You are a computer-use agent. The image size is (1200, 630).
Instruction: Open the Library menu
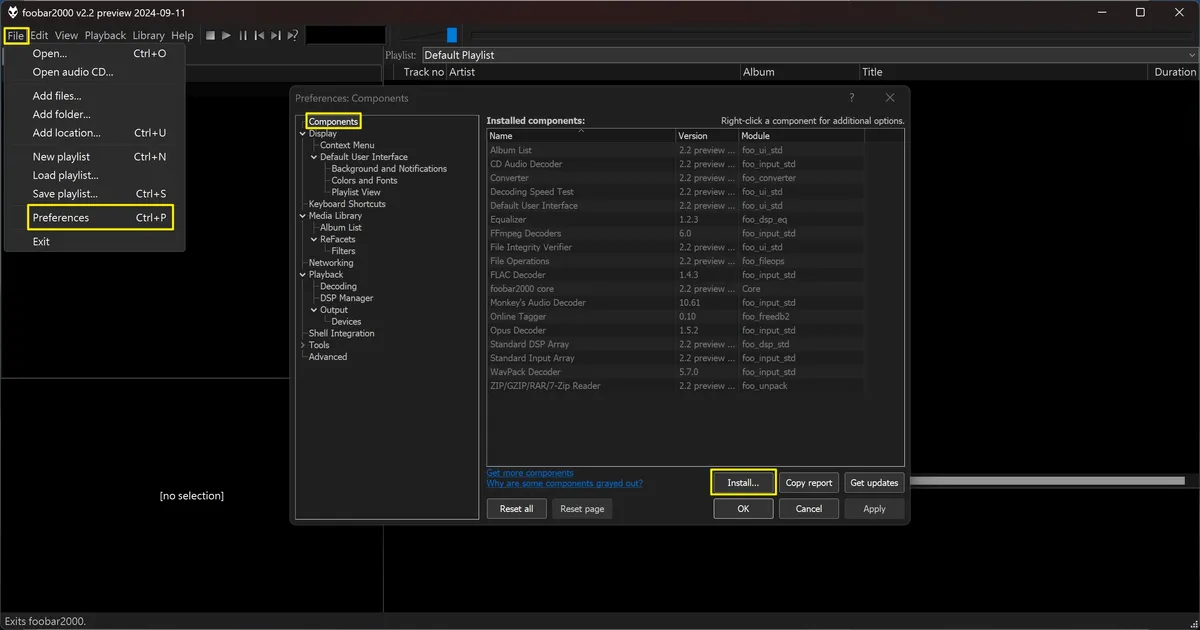(x=148, y=35)
